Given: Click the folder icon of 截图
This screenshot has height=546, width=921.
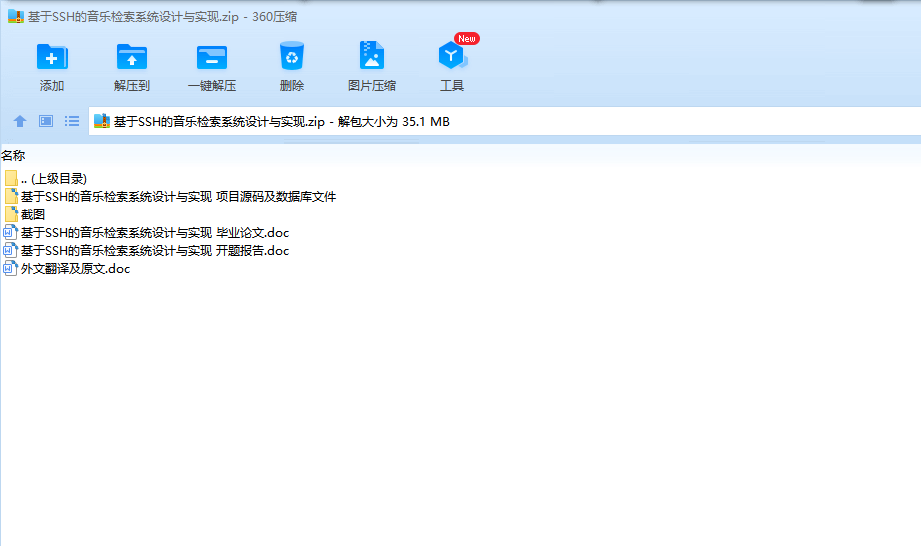Looking at the screenshot, I should [x=11, y=214].
